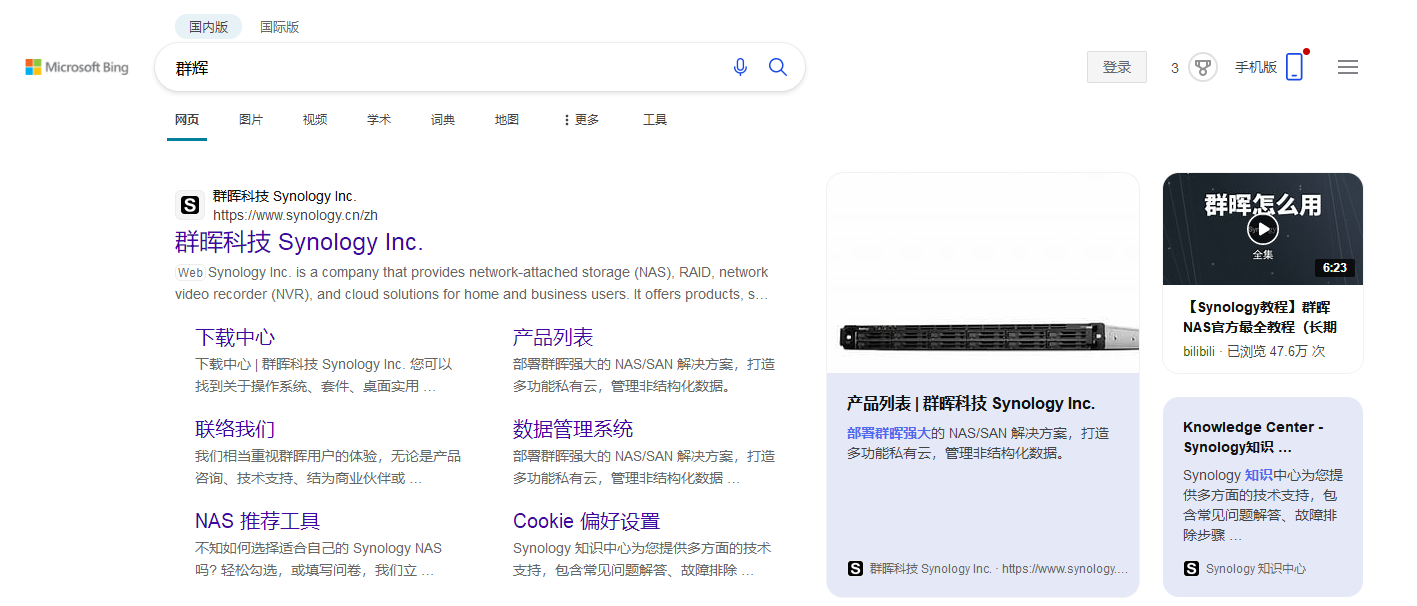
Task: Open the 群晖怎么用 video thumbnail
Action: [1263, 229]
